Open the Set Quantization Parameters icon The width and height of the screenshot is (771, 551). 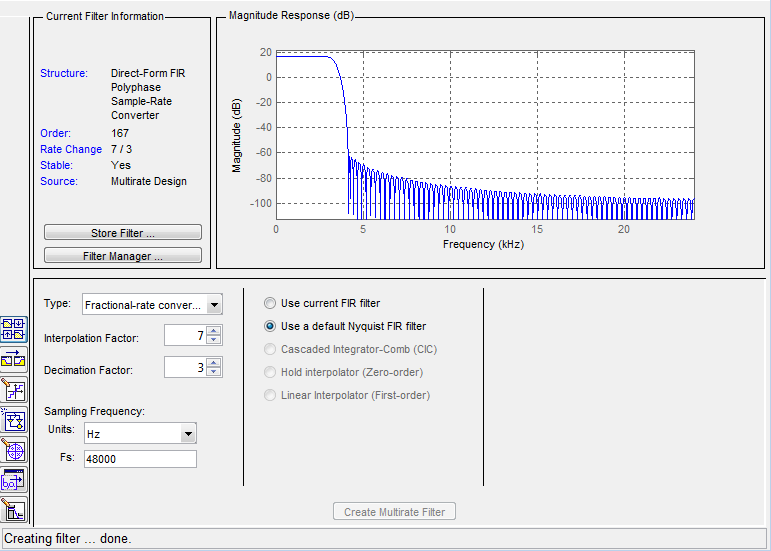13,390
